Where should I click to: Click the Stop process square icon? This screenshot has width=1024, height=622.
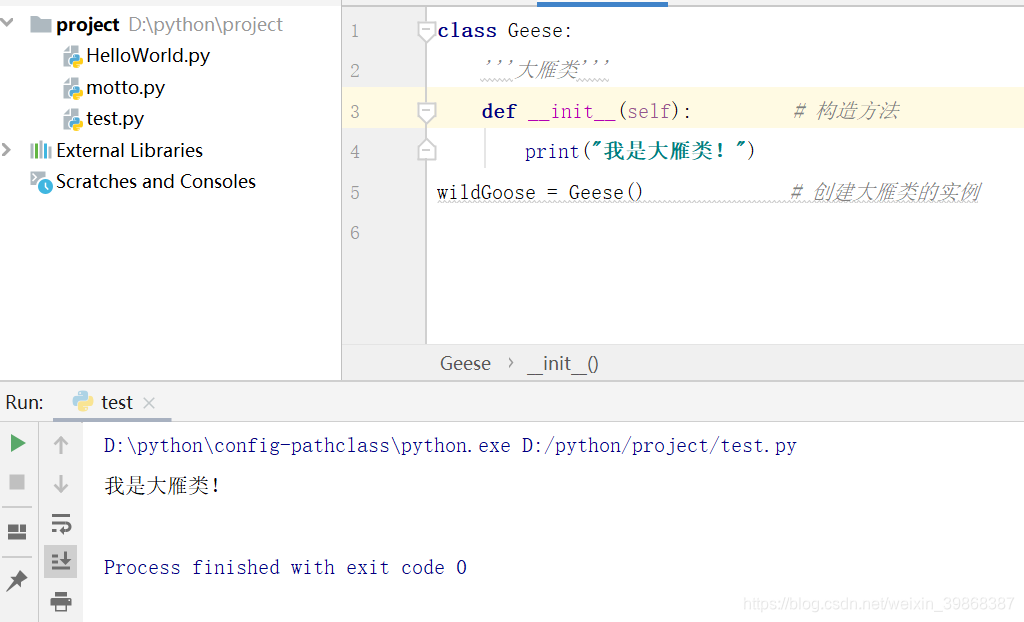(x=17, y=482)
